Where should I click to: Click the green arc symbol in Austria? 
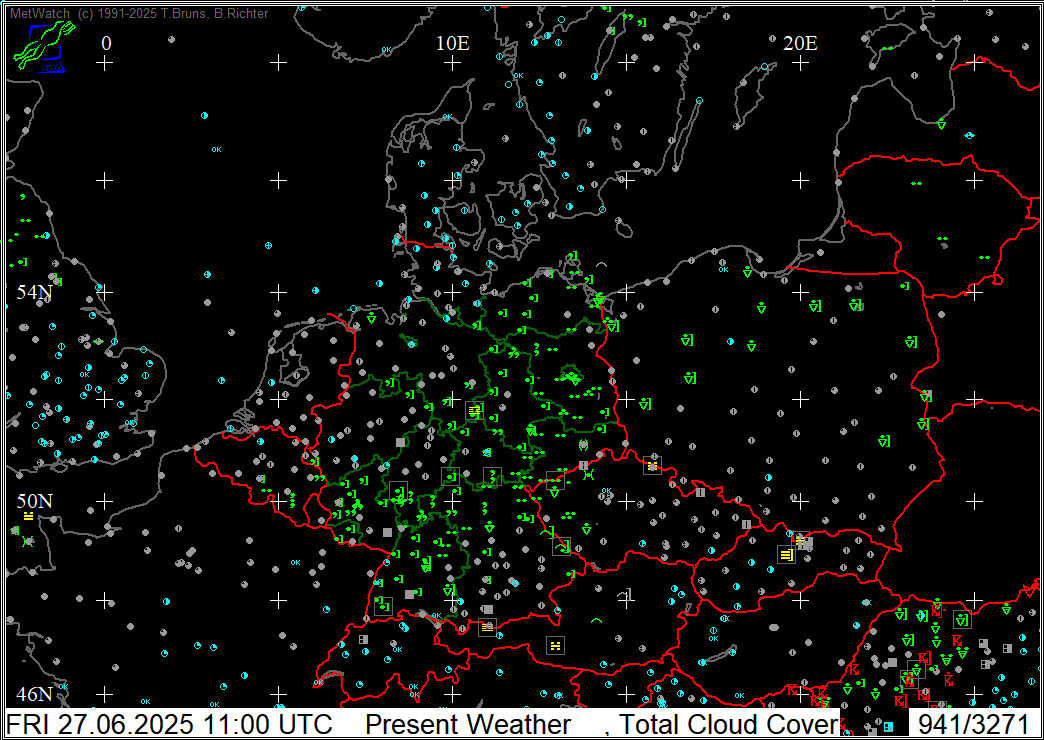click(596, 621)
